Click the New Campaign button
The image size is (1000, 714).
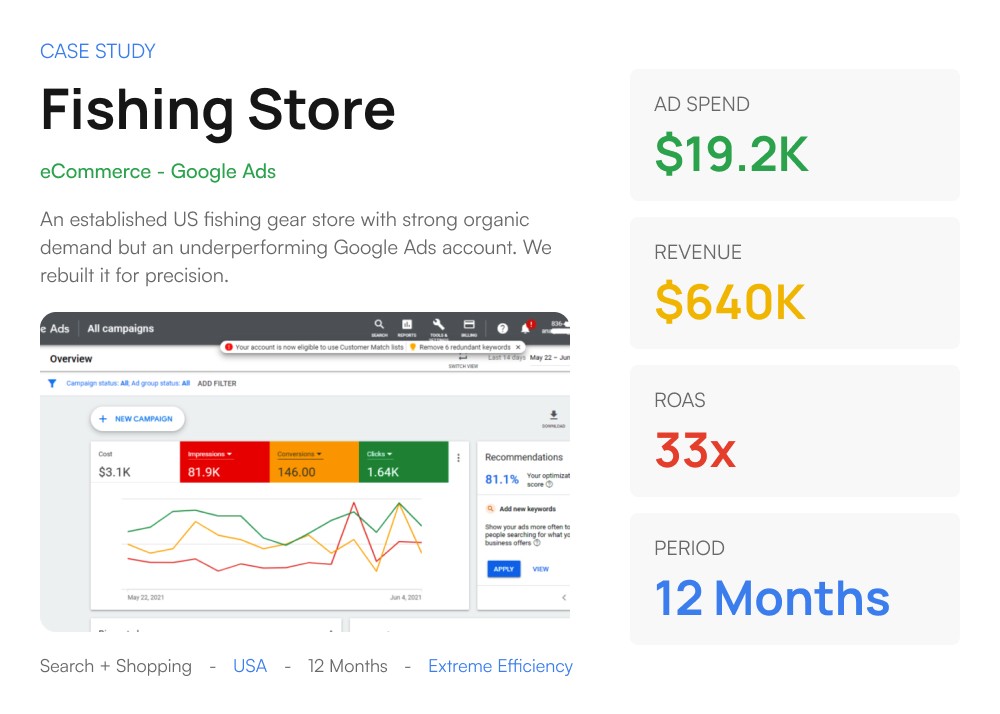click(x=137, y=419)
